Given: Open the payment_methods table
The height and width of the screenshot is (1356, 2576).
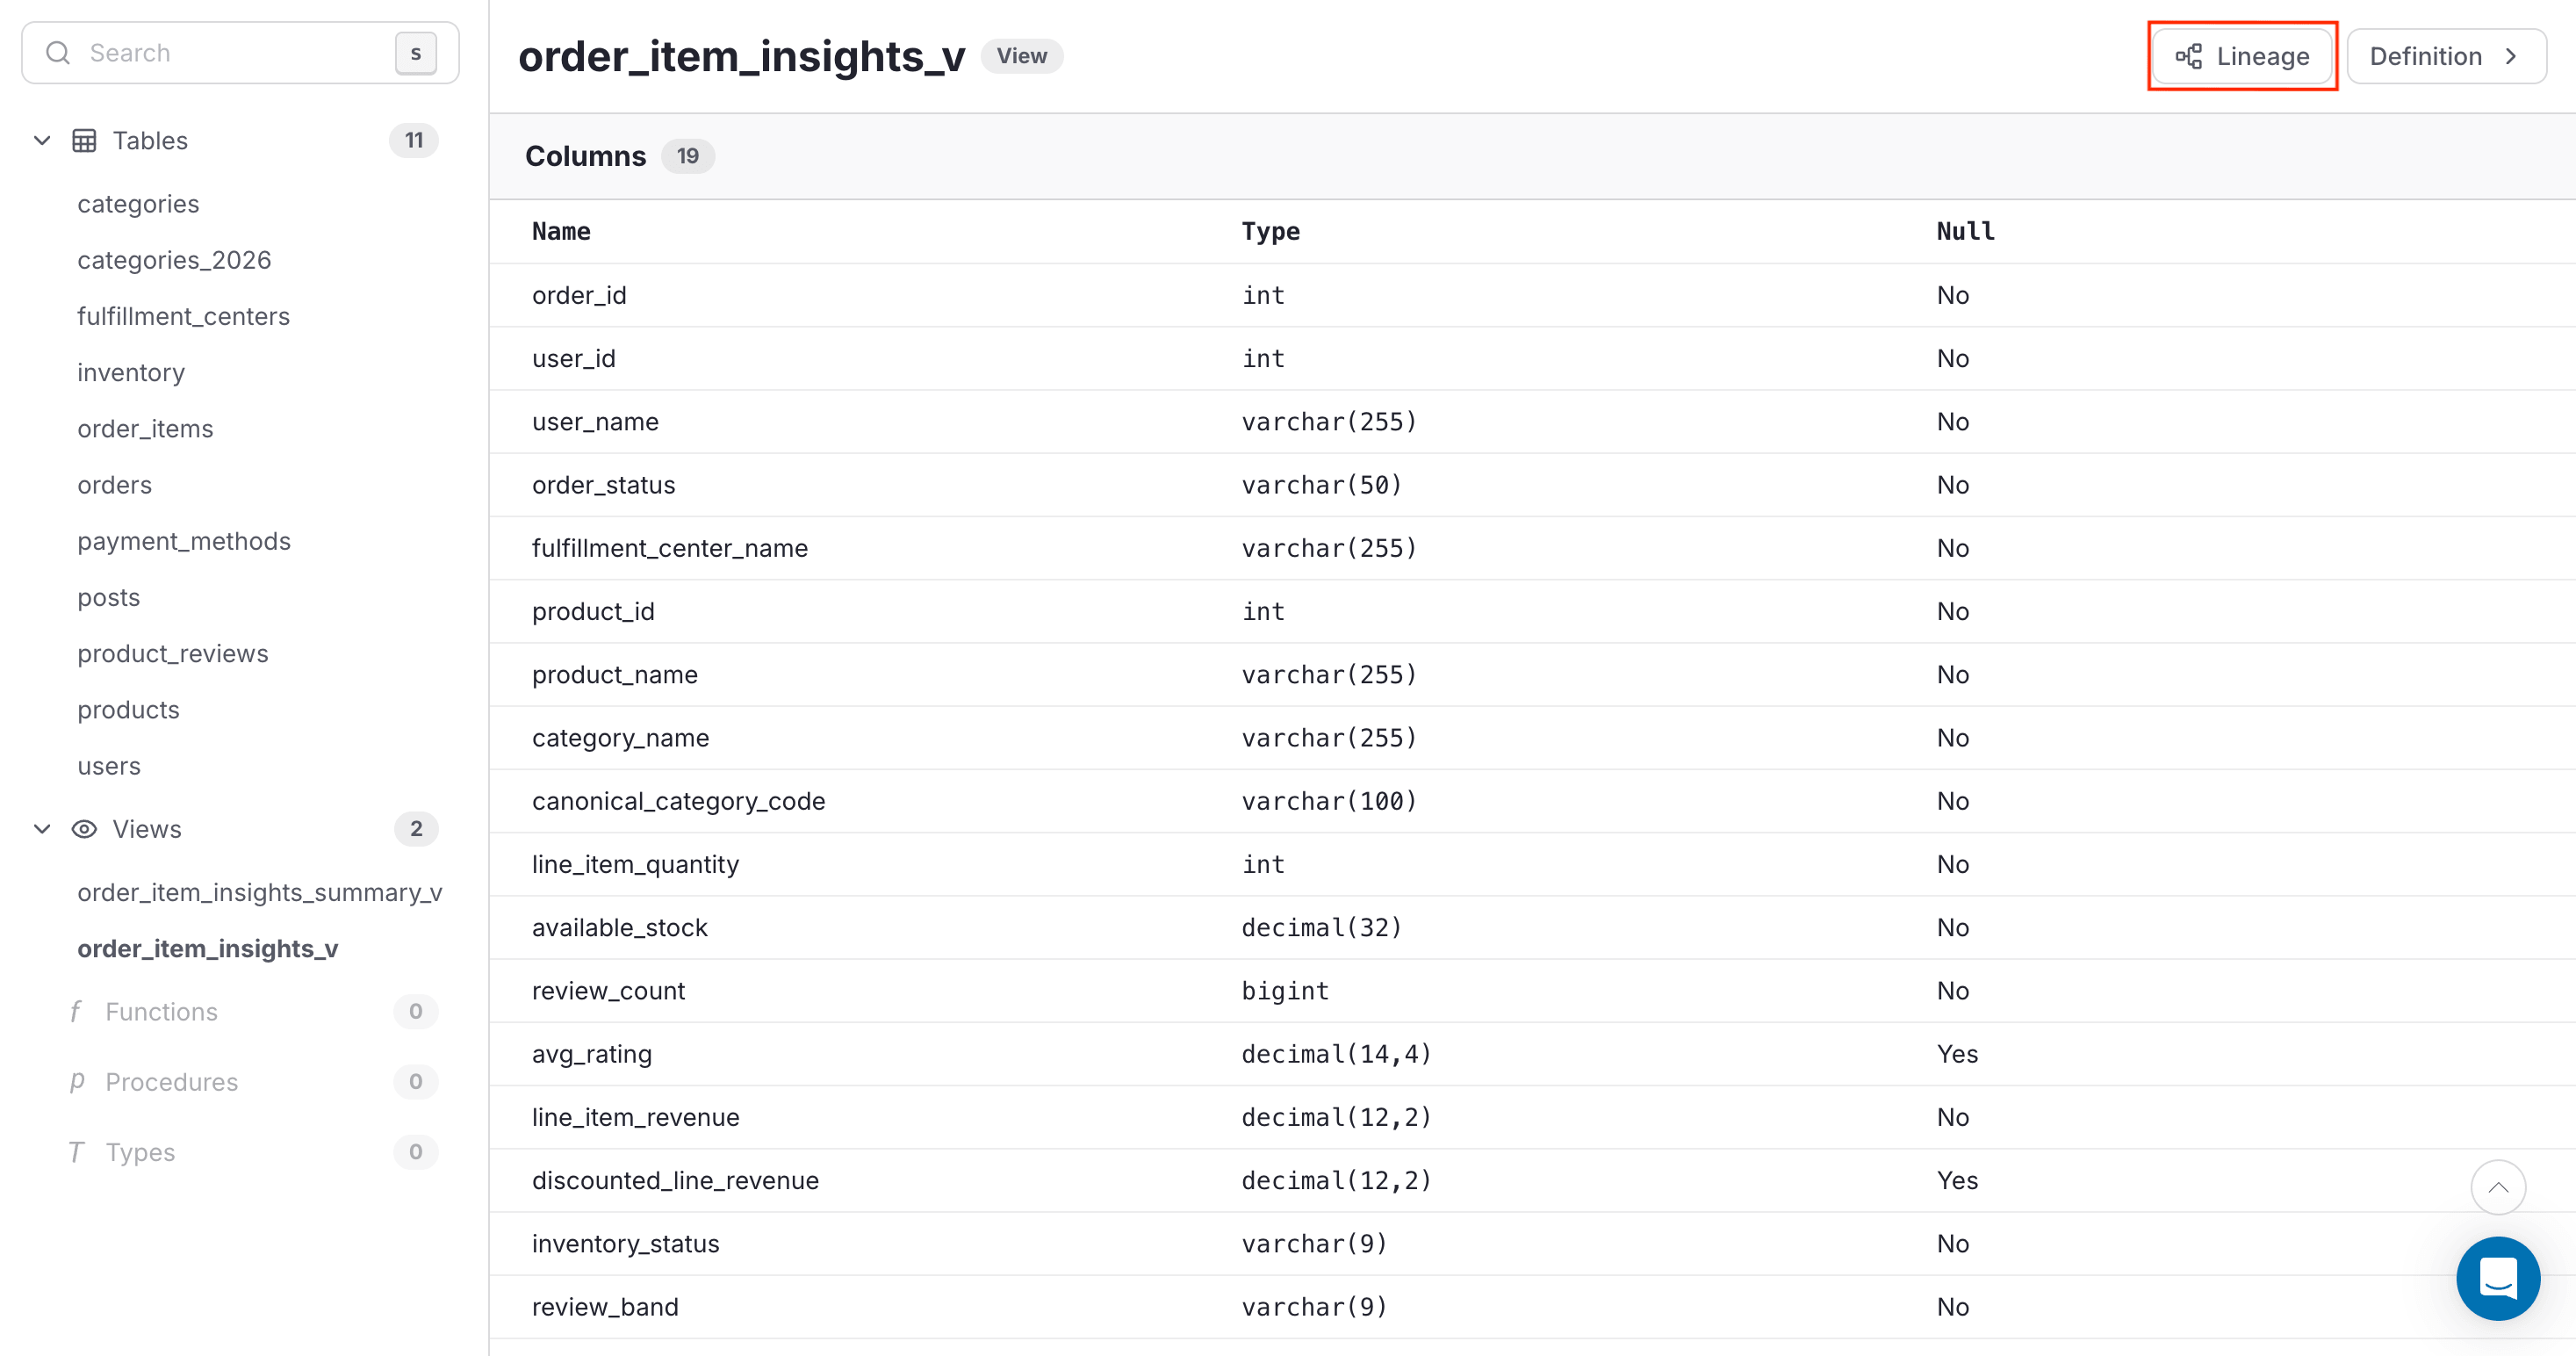Looking at the screenshot, I should coord(184,540).
